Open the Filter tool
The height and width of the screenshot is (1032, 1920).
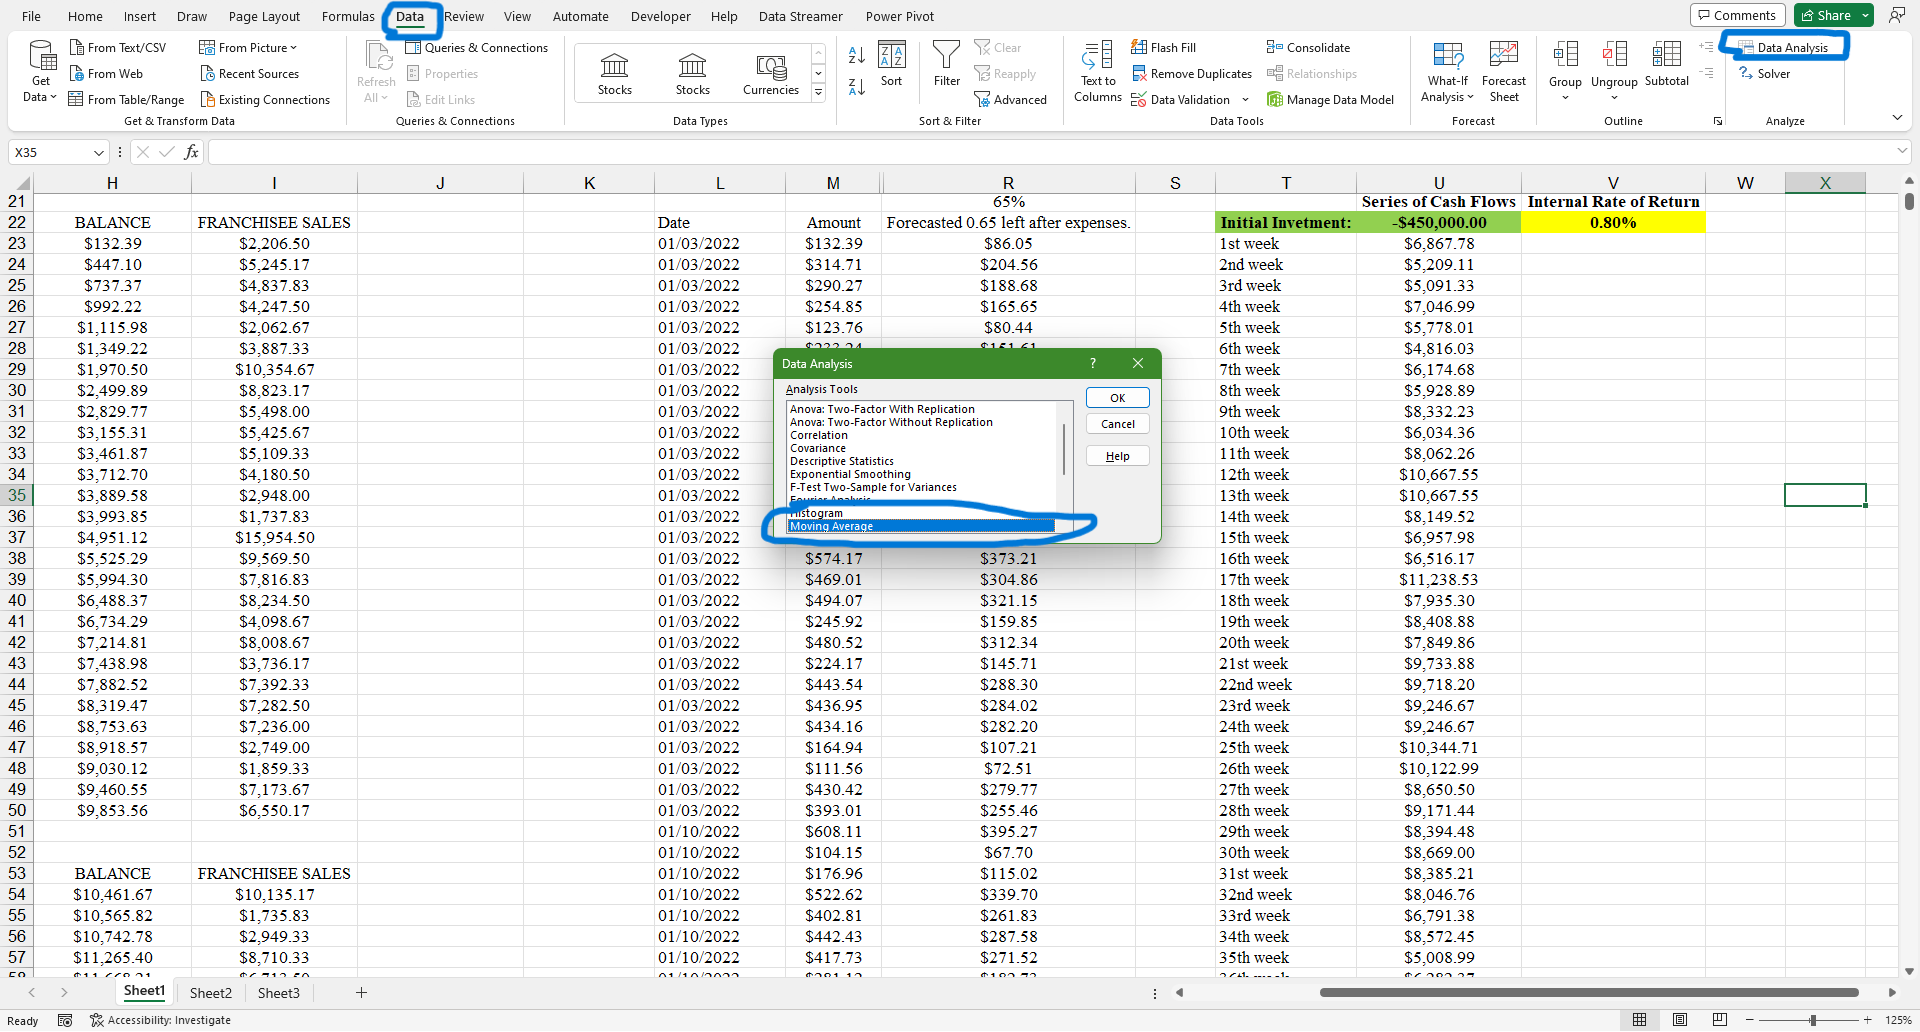coord(946,64)
